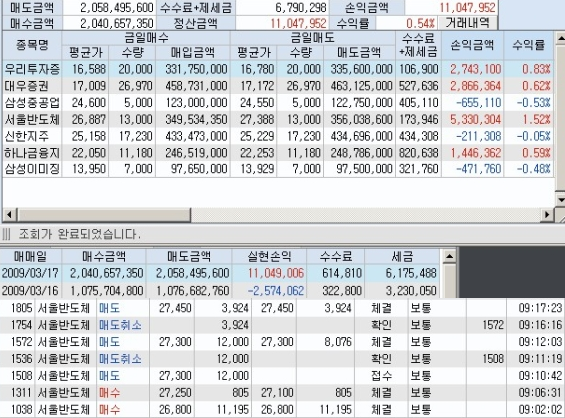The image size is (565, 418).
Task: Select order 1754 매도취소 row
Action: [x=282, y=325]
